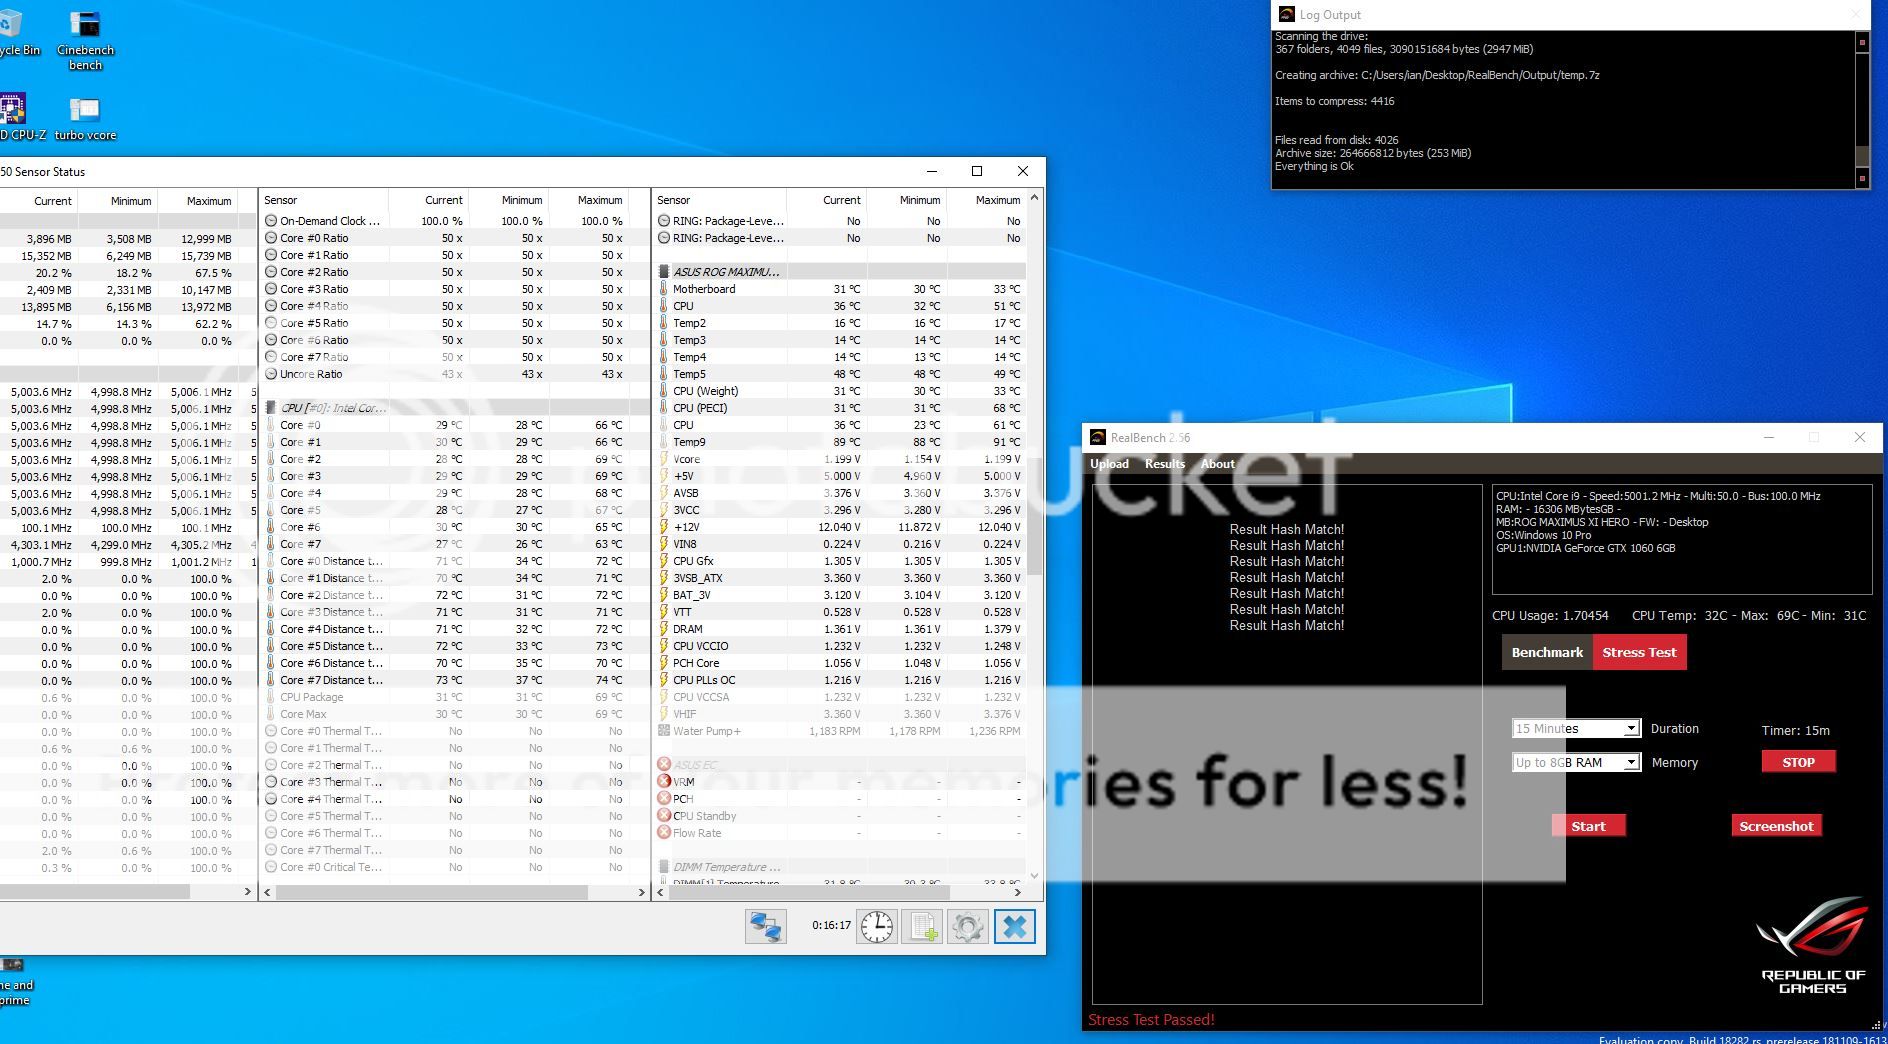Click the fan icon beside Water Pump+

(664, 731)
